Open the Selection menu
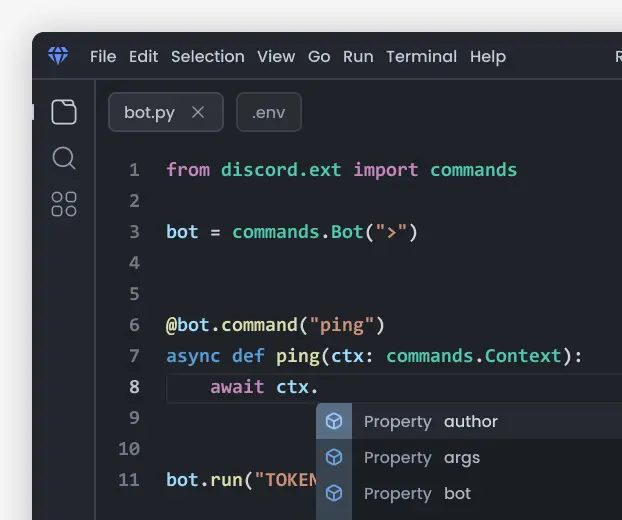Viewport: 622px width, 520px height. tap(208, 57)
